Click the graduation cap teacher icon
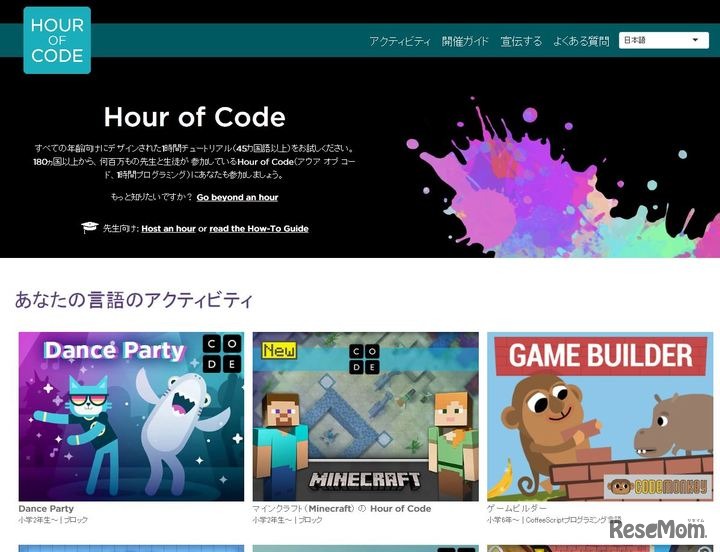This screenshot has height=552, width=720. 90,227
